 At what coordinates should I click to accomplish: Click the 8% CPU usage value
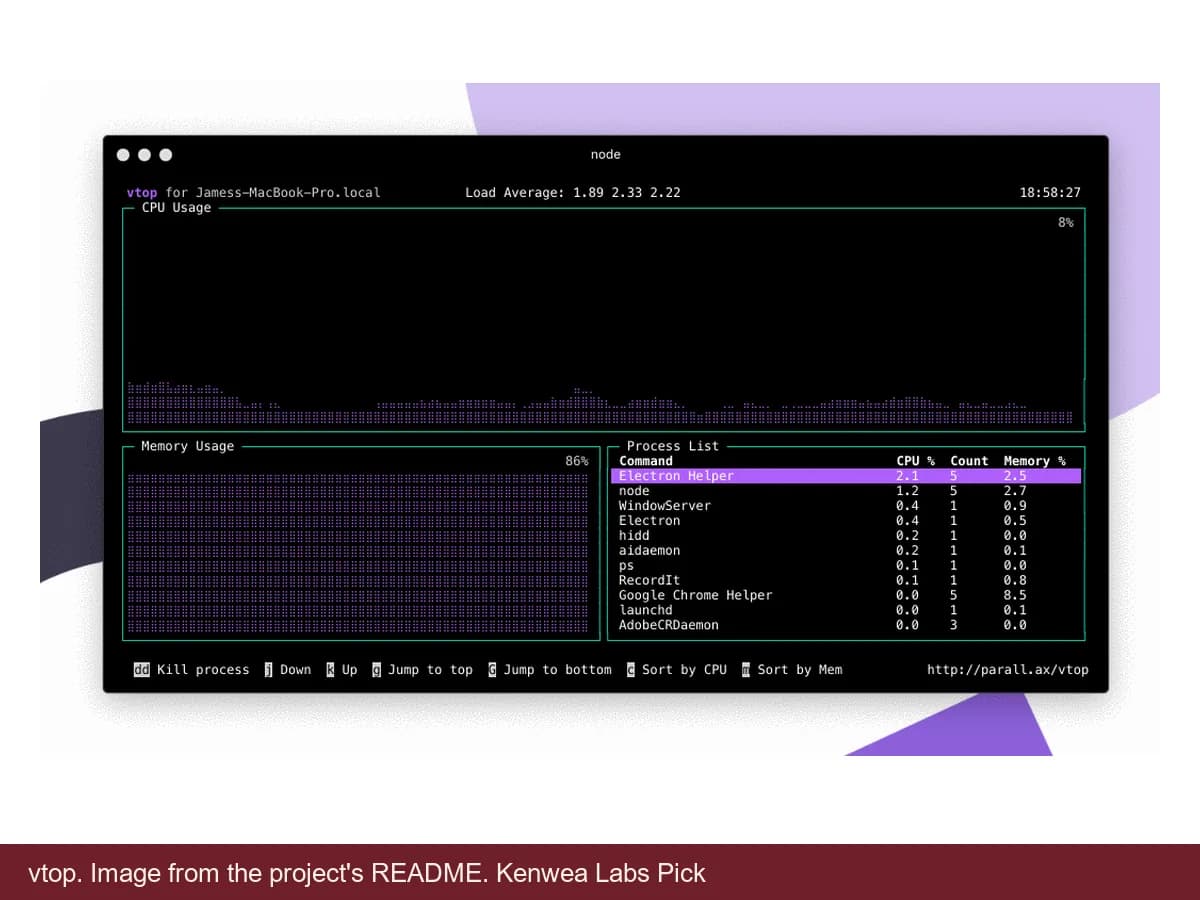click(1066, 222)
